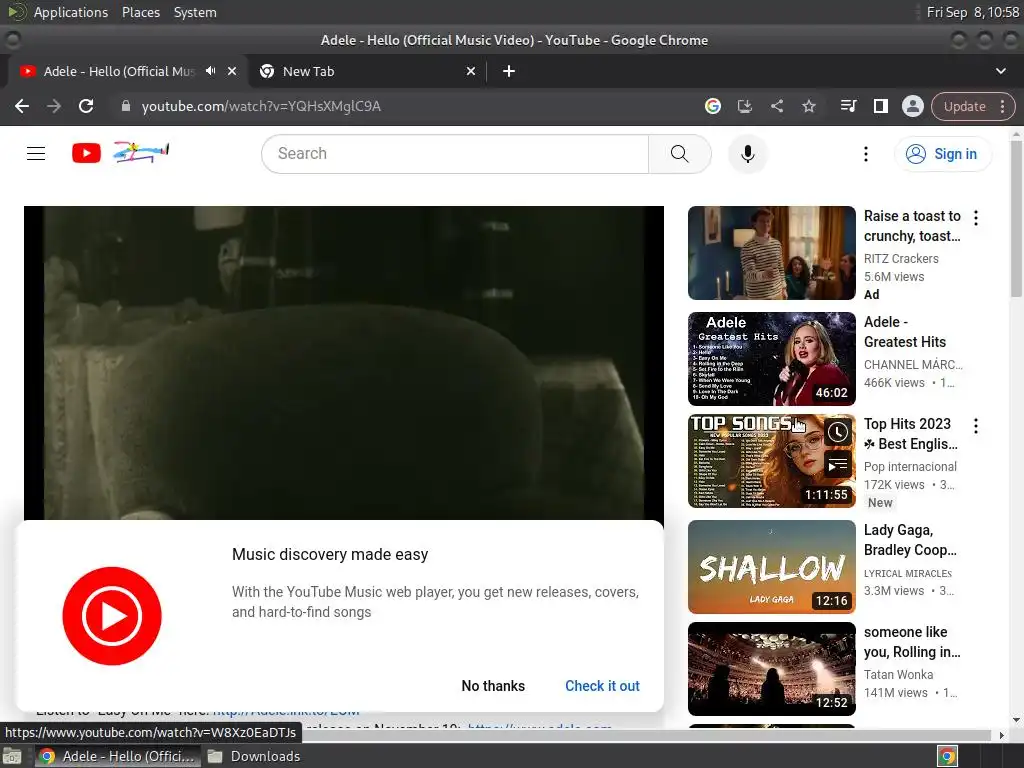Open the SHALLOW Lady Gaga thumbnail
The image size is (1024, 768).
[771, 567]
